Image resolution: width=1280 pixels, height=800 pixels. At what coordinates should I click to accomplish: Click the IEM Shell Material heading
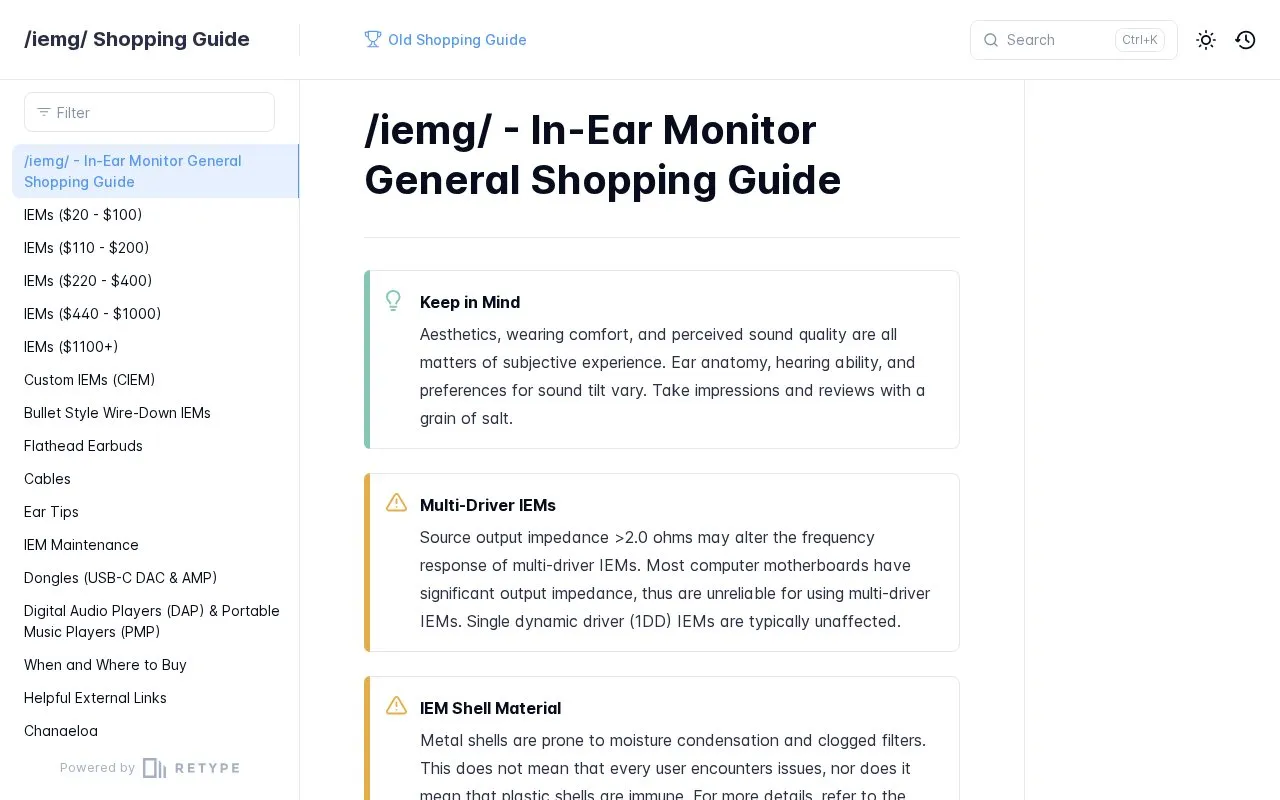490,708
